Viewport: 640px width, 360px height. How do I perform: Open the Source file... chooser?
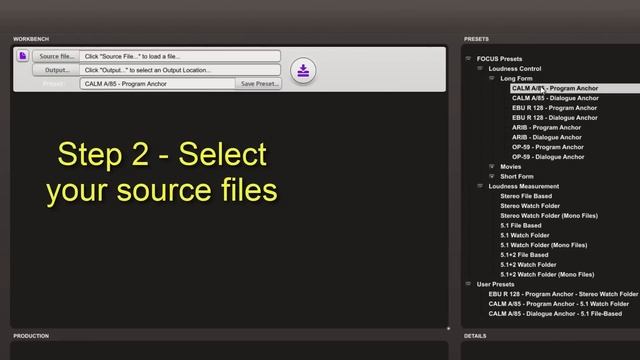tap(56, 56)
